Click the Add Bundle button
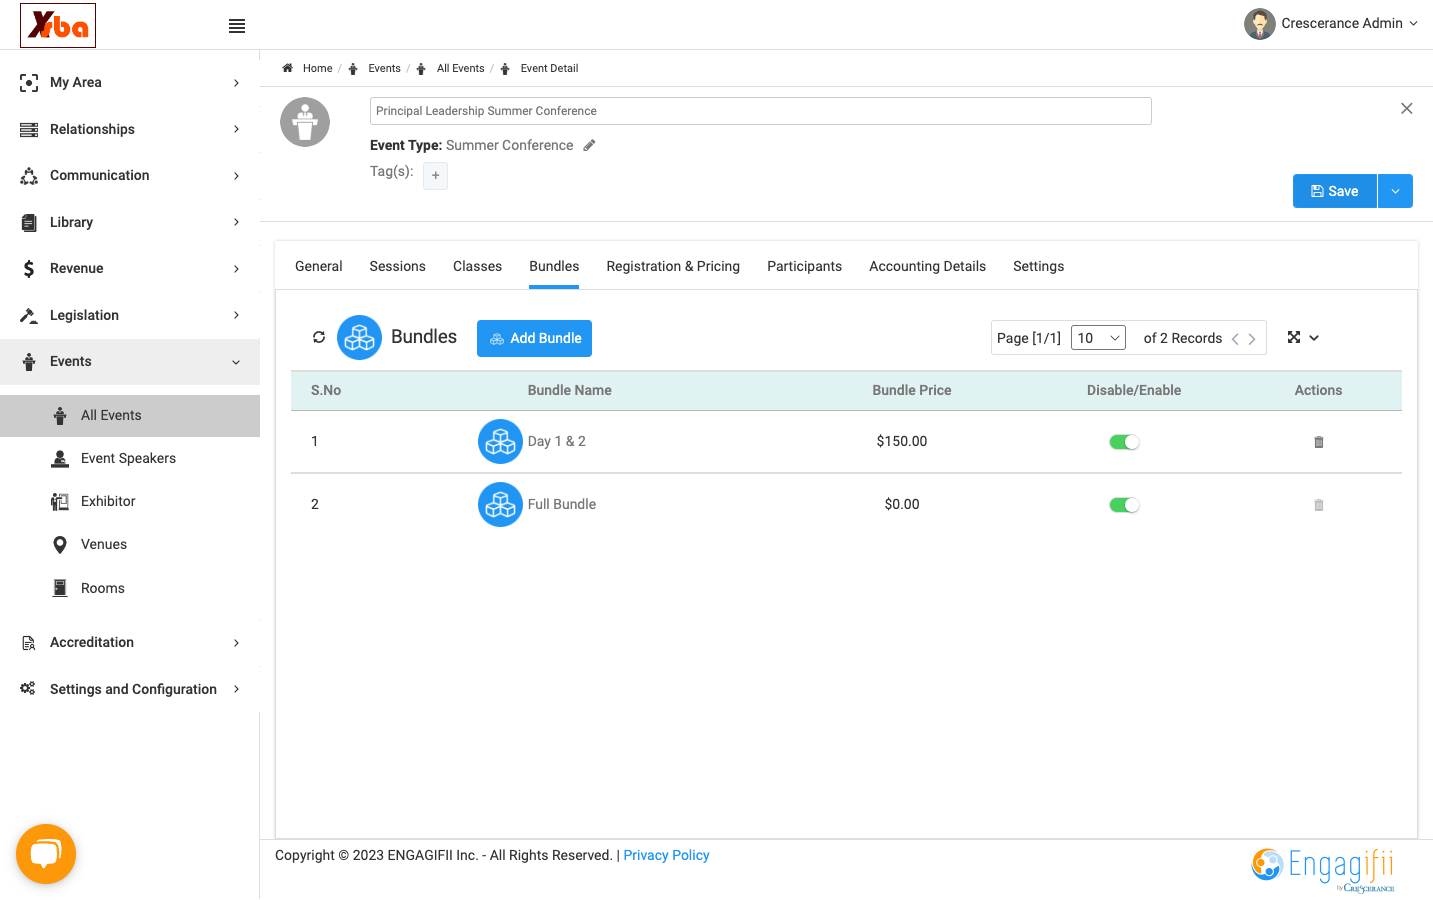1433x900 pixels. point(534,338)
